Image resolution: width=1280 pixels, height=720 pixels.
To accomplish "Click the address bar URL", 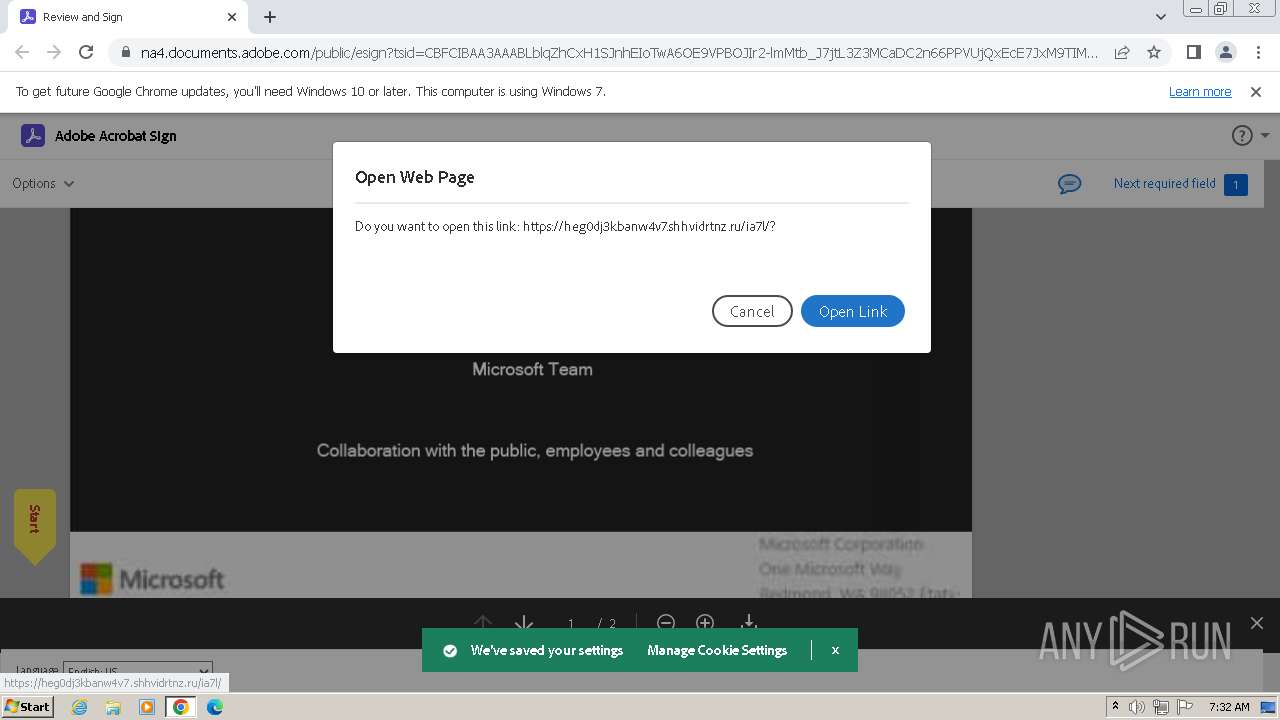I will point(619,53).
